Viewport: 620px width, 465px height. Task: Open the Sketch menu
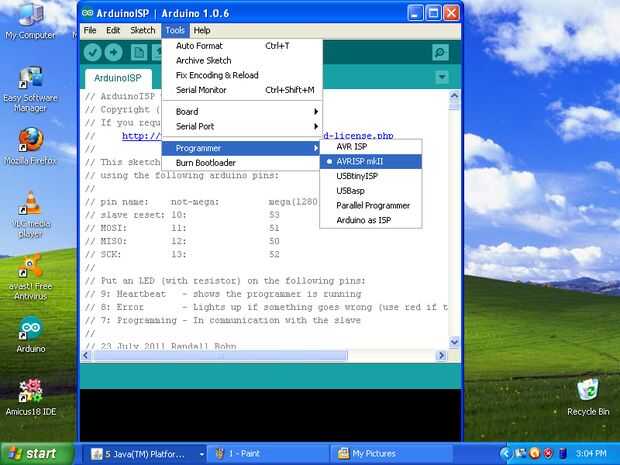143,30
